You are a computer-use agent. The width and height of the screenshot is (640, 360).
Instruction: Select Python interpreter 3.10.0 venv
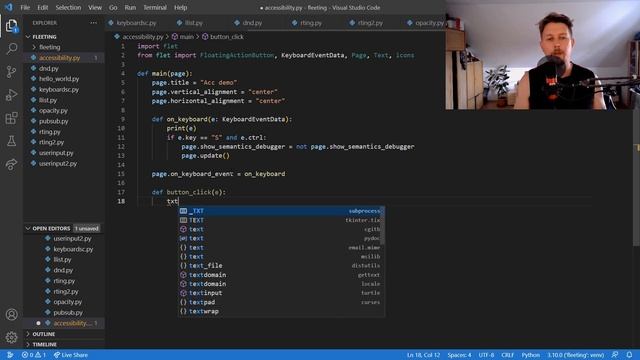(x=576, y=355)
